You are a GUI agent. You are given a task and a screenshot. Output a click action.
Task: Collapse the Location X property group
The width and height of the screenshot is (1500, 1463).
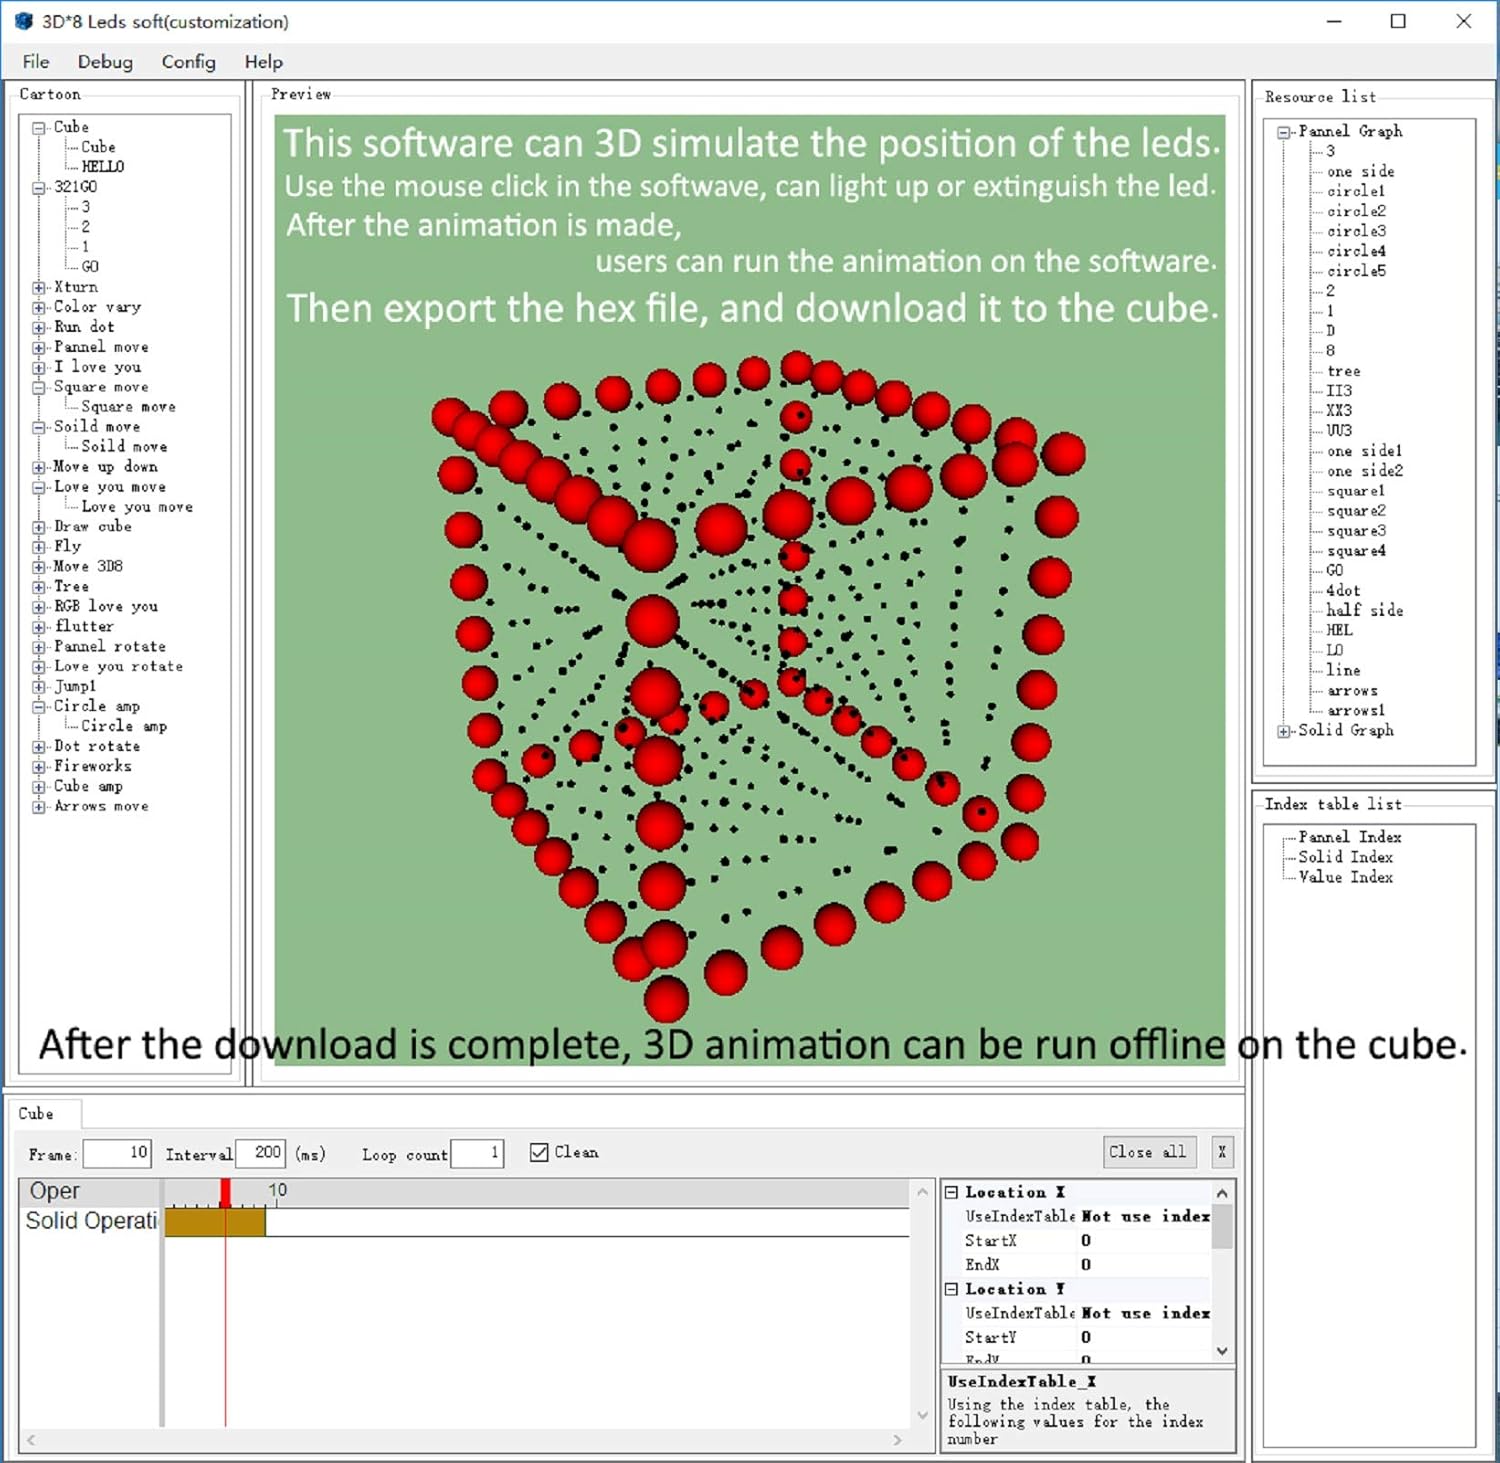[950, 1191]
